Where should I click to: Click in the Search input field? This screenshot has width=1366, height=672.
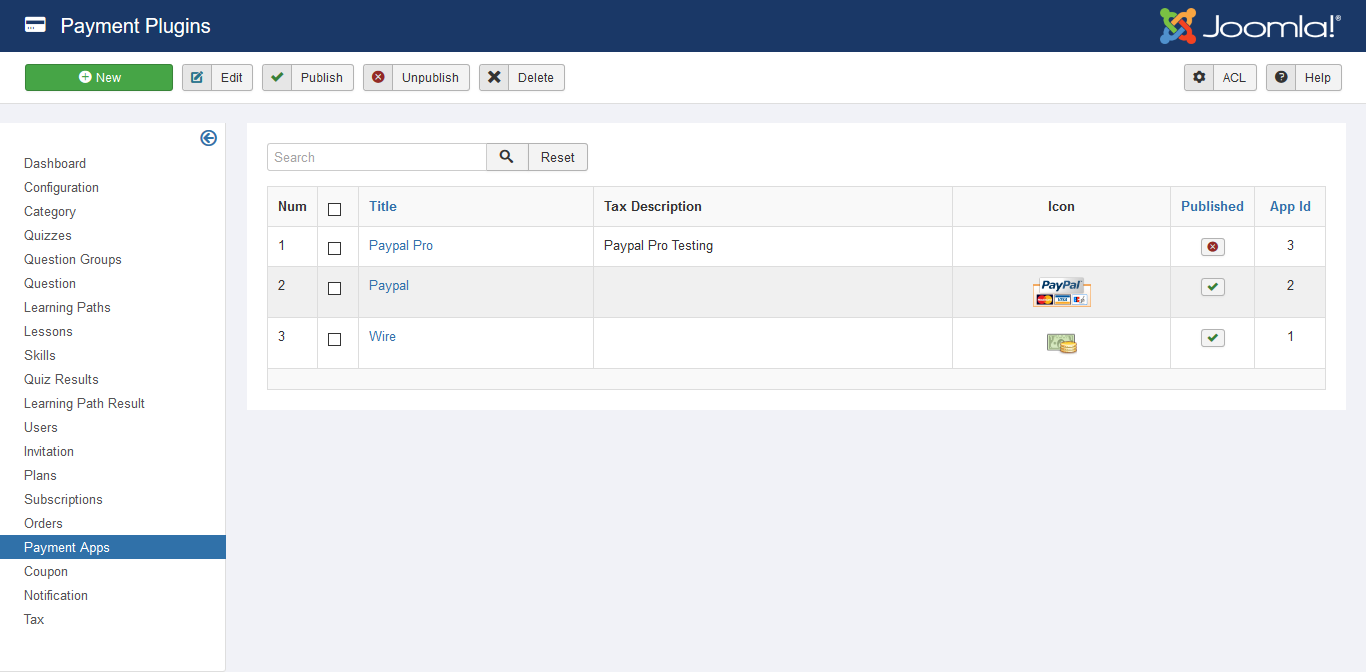[x=376, y=157]
